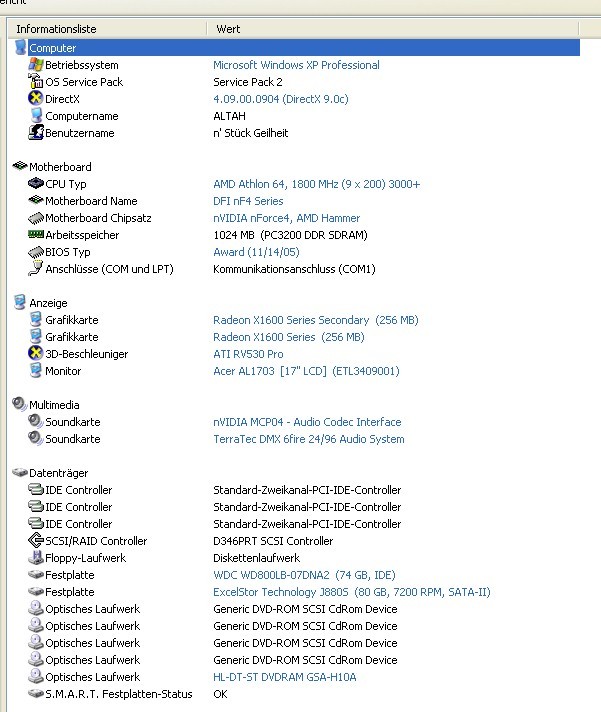Screen dimensions: 601x712
Task: Click the value 'D346PRT SCSI Controller'
Action: (x=273, y=541)
